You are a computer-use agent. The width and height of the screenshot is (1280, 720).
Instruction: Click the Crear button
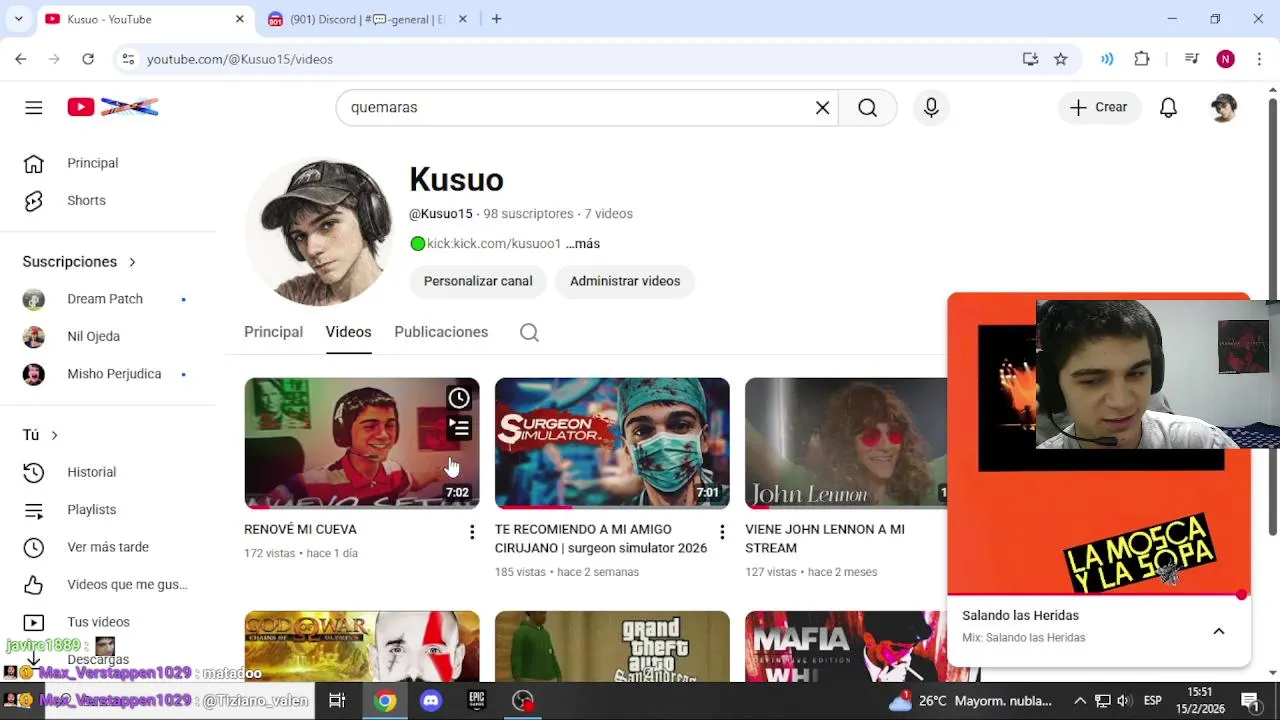pyautogui.click(x=1099, y=107)
